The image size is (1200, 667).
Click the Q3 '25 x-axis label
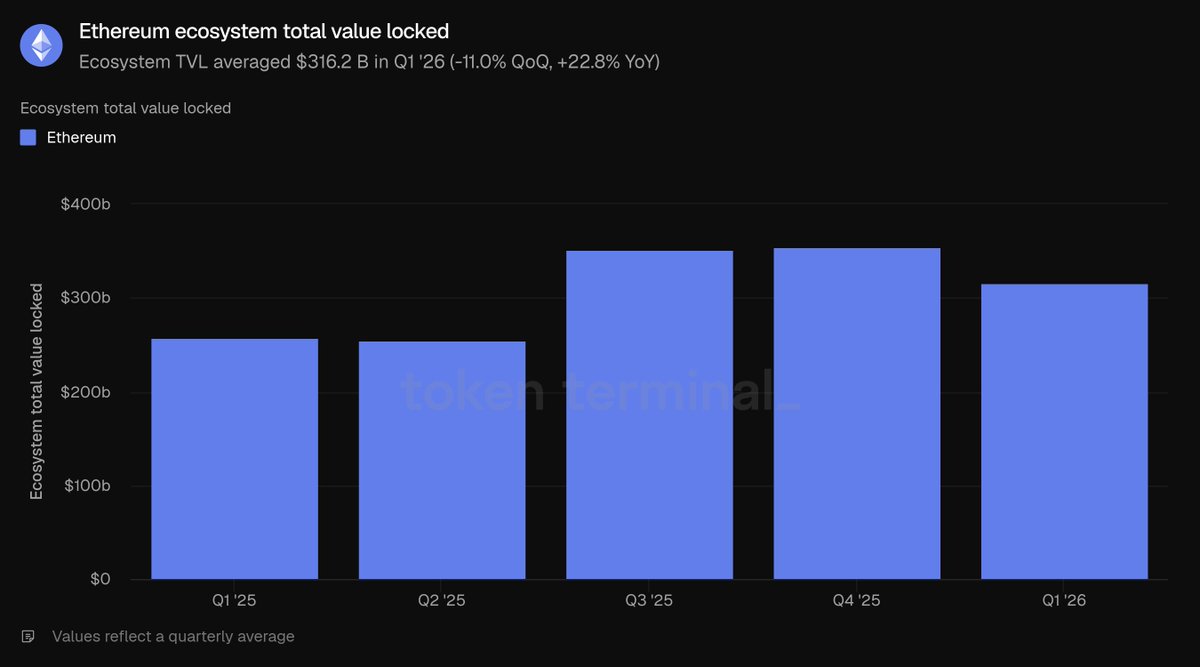[x=650, y=600]
